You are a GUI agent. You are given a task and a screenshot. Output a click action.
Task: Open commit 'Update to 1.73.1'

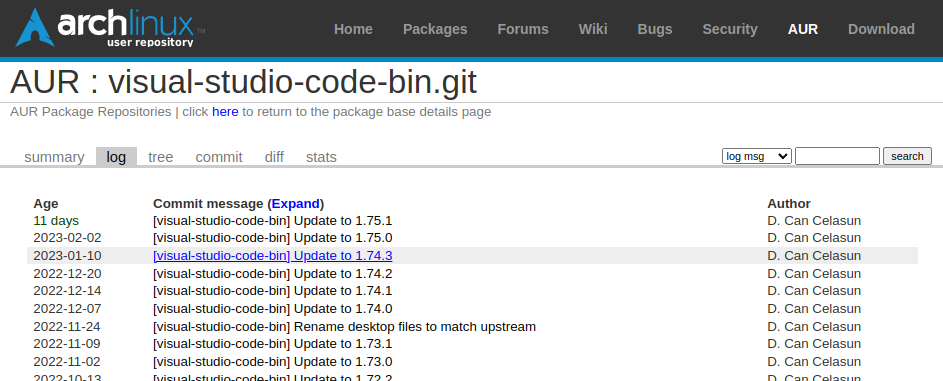click(272, 344)
